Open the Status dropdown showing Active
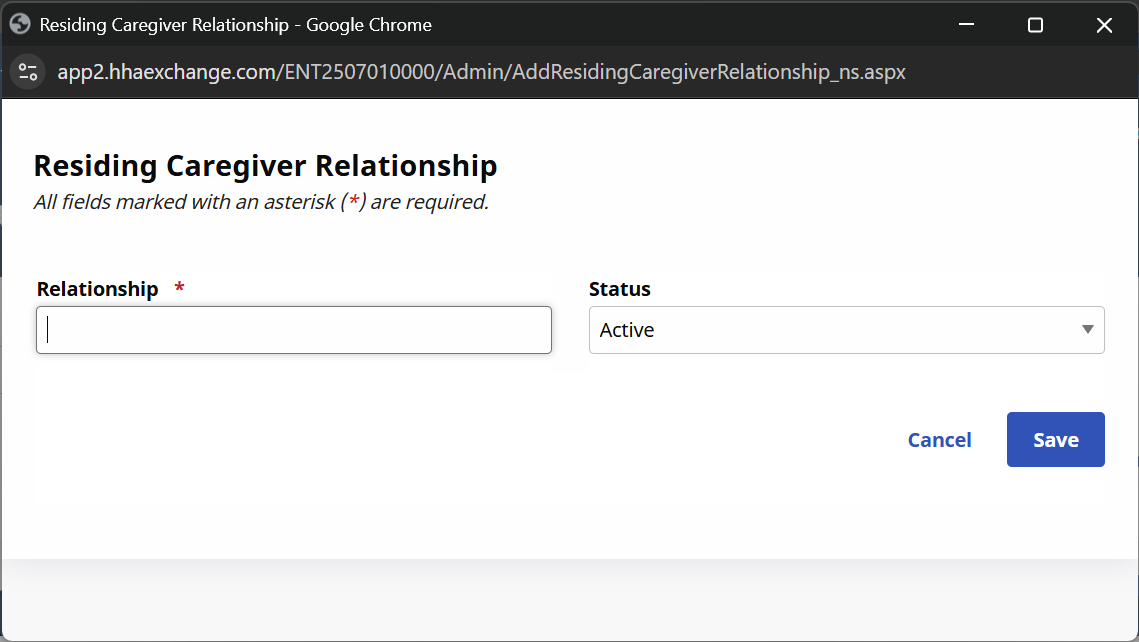The width and height of the screenshot is (1139, 642). 846,330
